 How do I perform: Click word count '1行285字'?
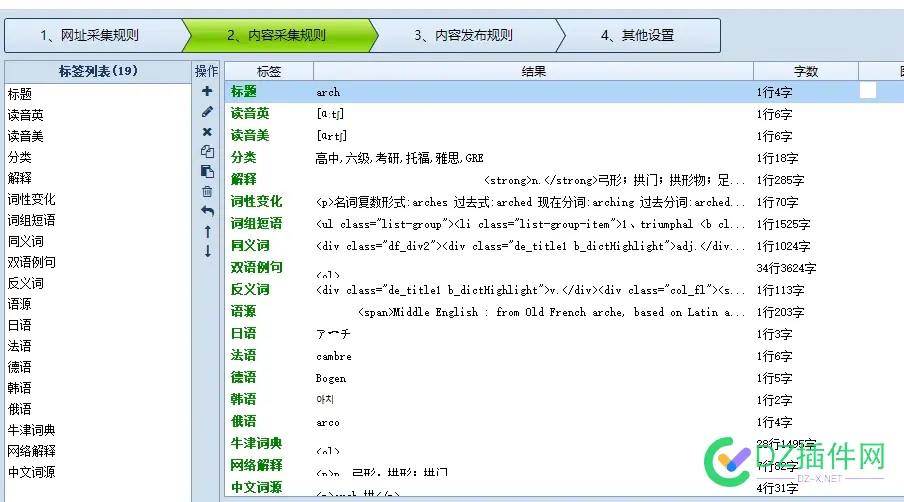click(x=780, y=180)
